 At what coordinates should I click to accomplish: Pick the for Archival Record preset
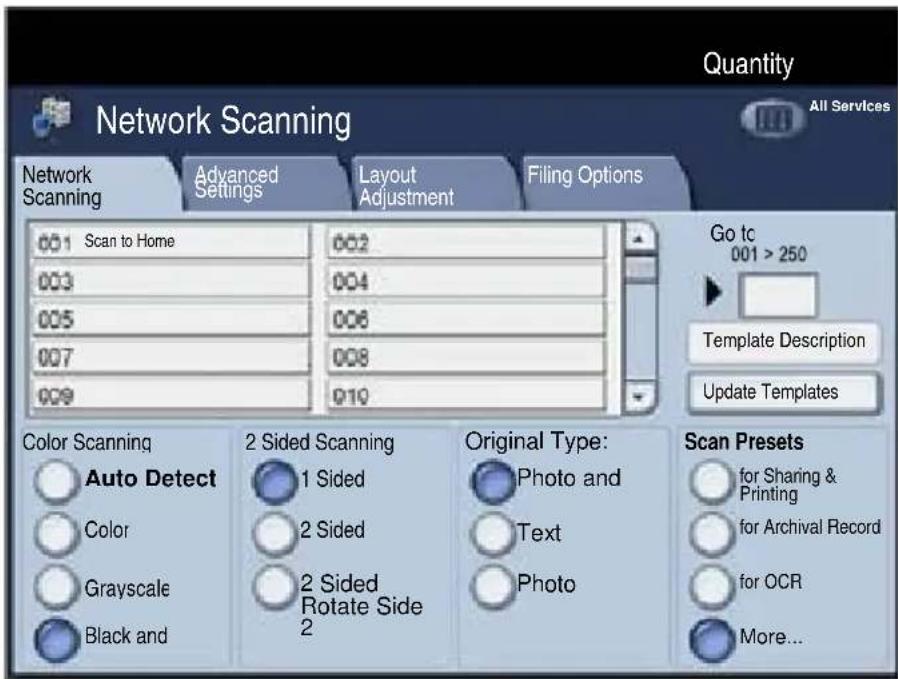pyautogui.click(x=711, y=534)
